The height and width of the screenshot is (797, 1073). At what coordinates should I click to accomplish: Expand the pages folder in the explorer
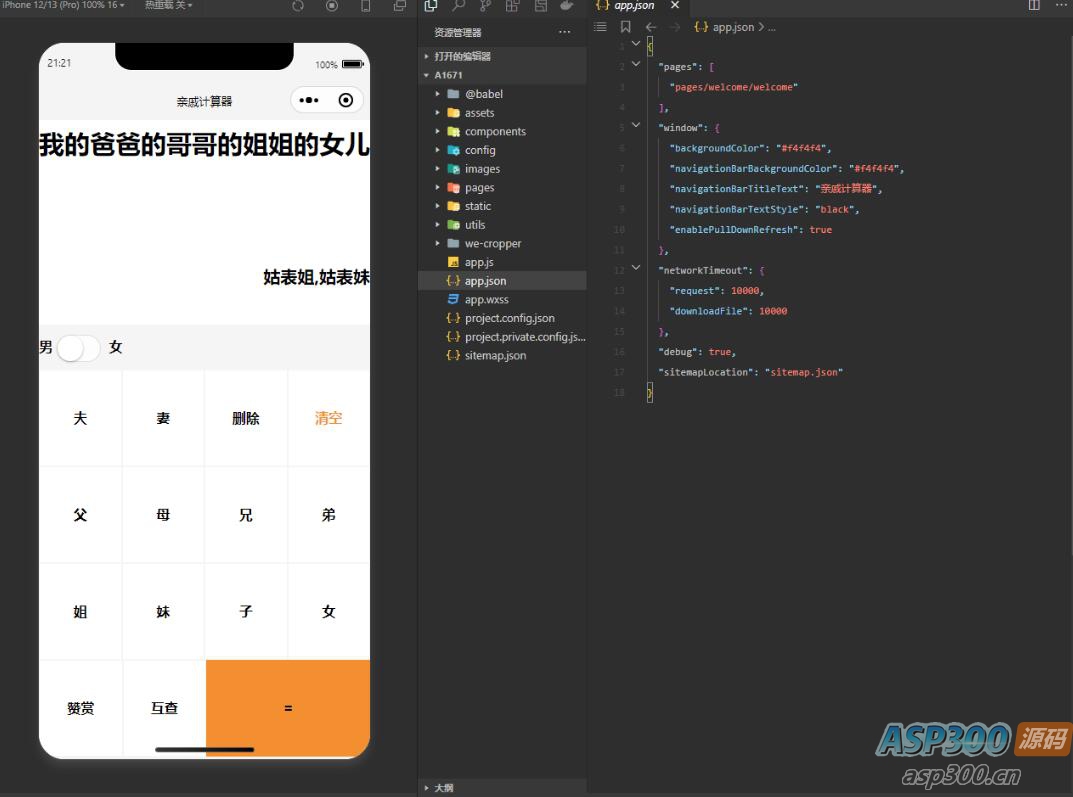point(437,187)
